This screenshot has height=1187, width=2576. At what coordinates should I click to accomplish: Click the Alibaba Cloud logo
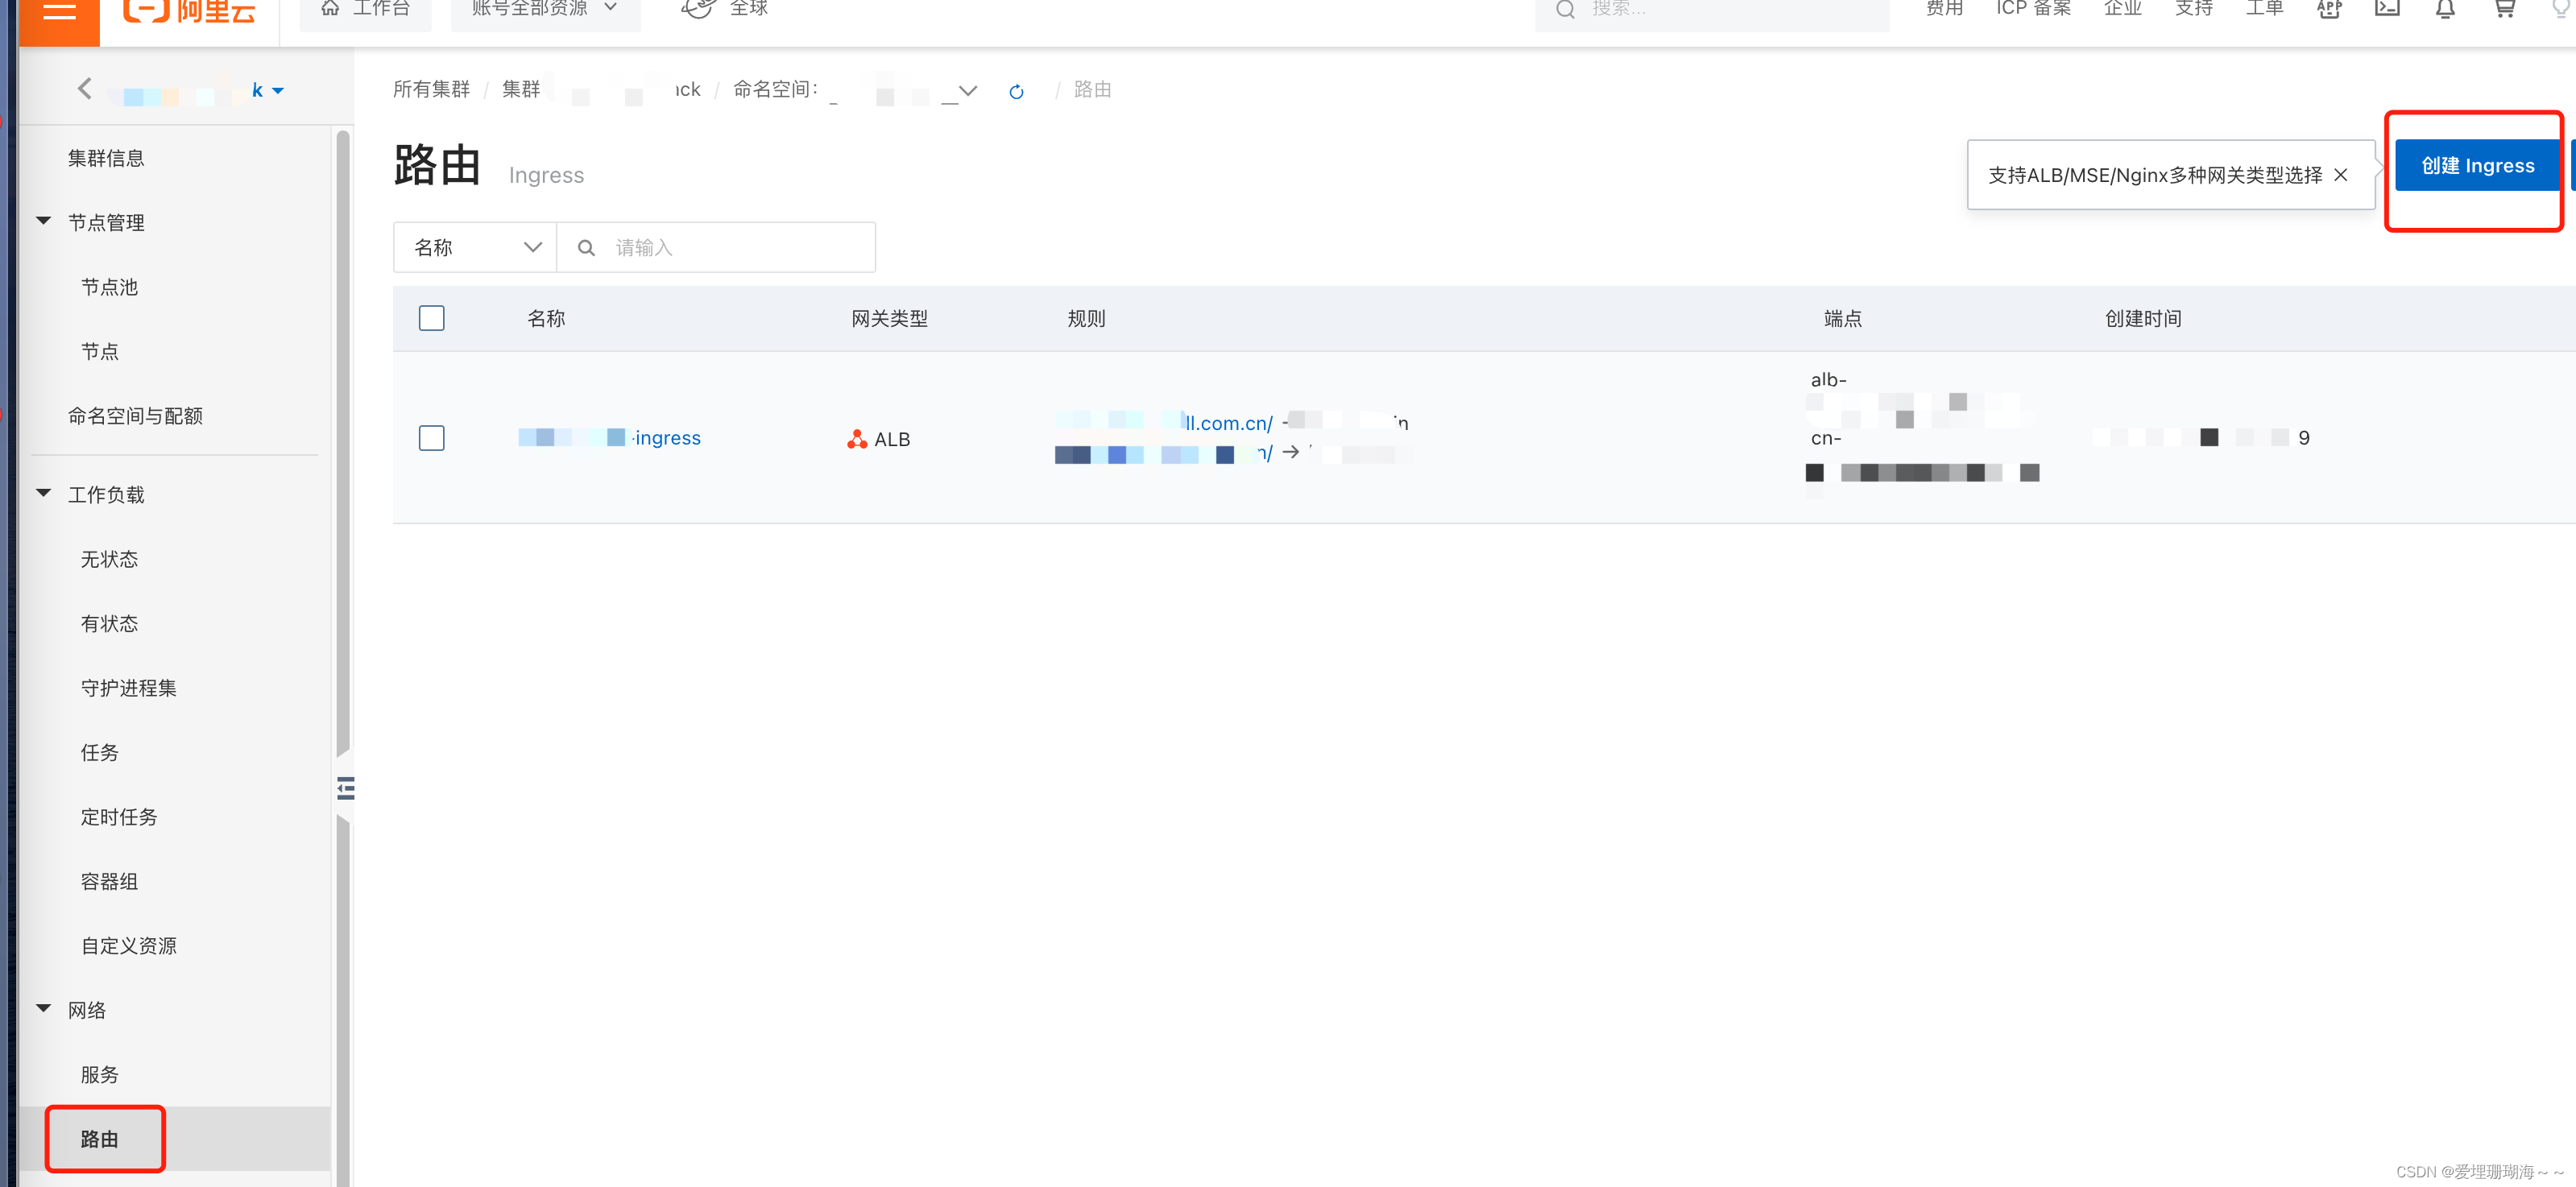tap(190, 12)
